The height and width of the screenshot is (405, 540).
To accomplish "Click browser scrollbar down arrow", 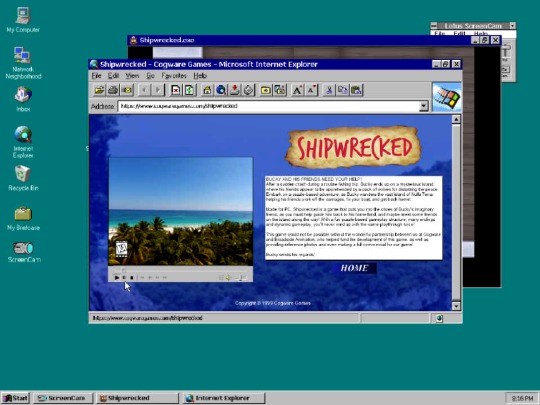I will click(x=456, y=306).
